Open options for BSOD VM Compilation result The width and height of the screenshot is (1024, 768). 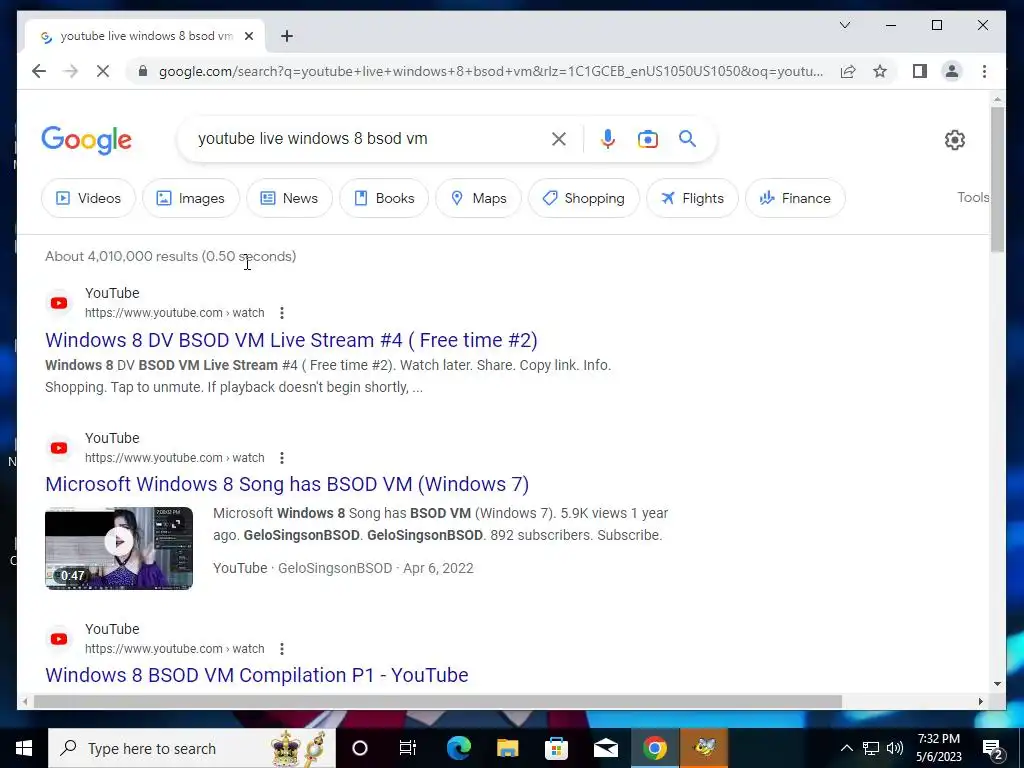click(281, 648)
